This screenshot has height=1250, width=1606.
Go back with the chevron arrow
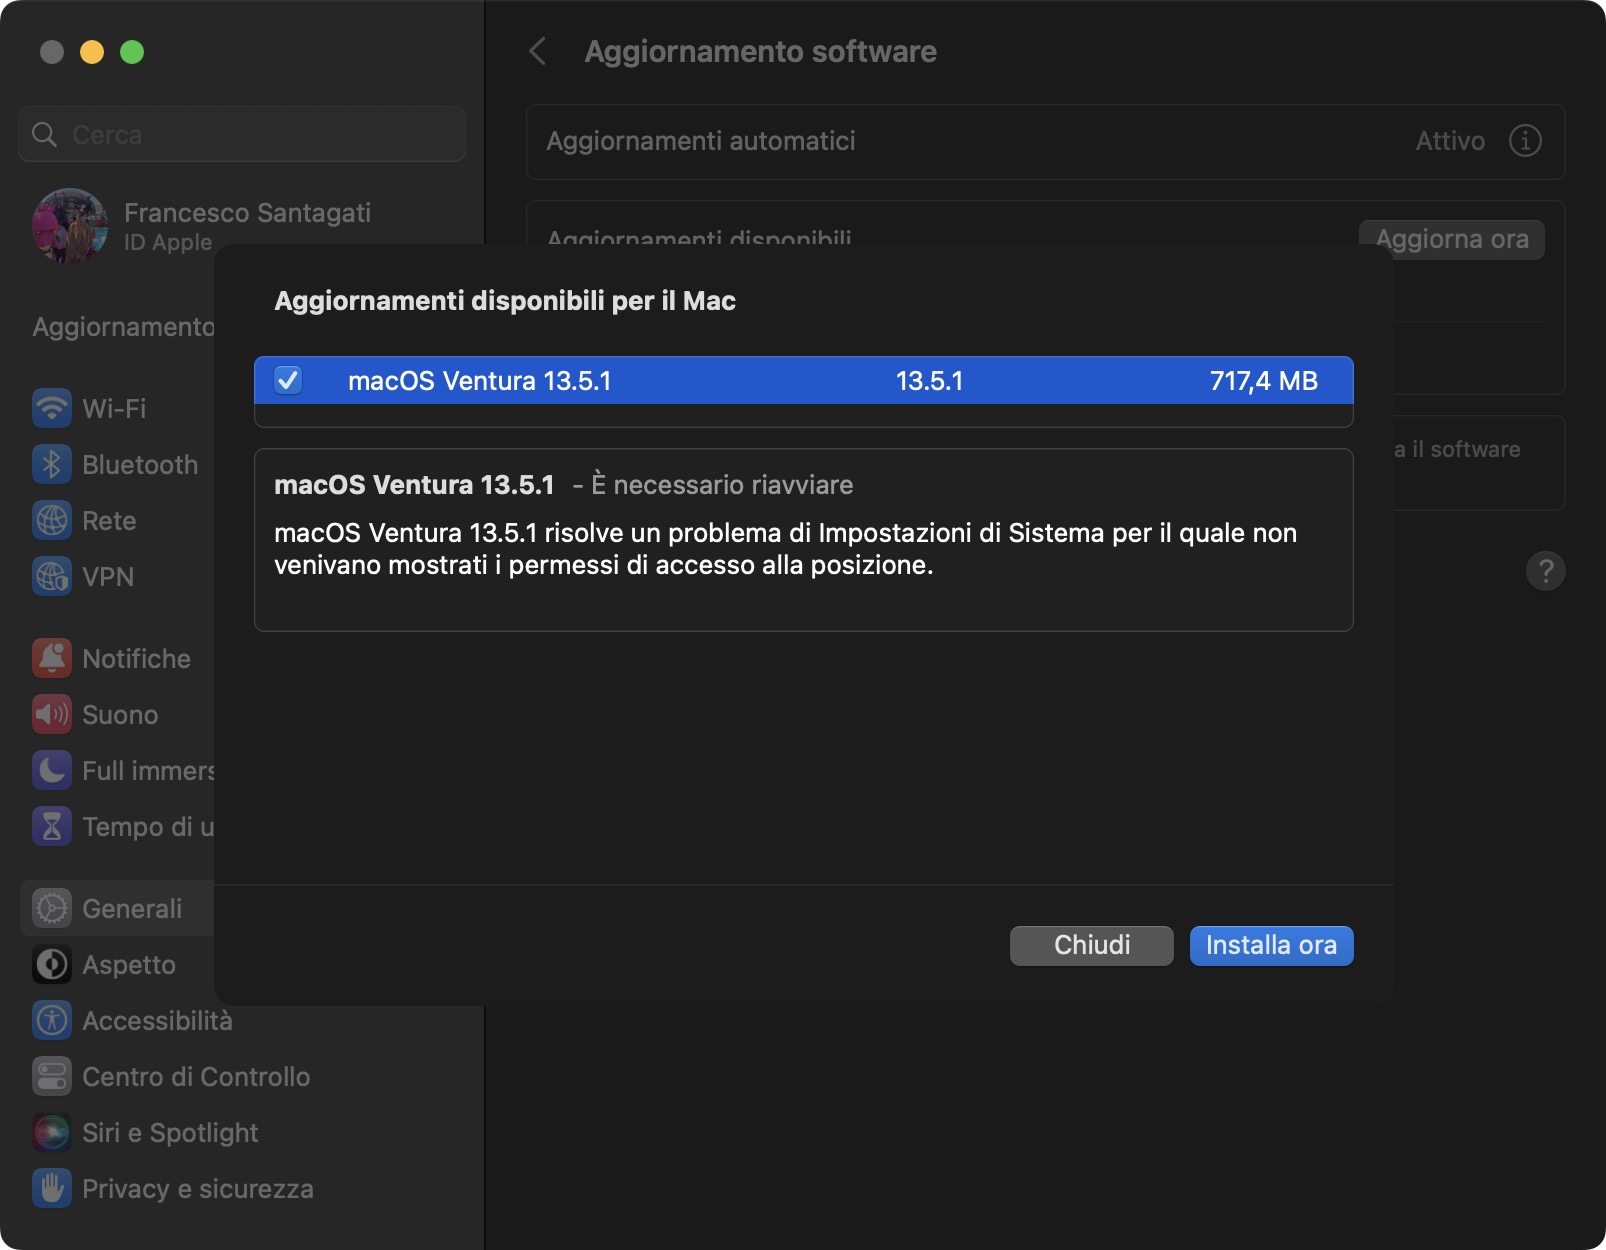pyautogui.click(x=538, y=51)
